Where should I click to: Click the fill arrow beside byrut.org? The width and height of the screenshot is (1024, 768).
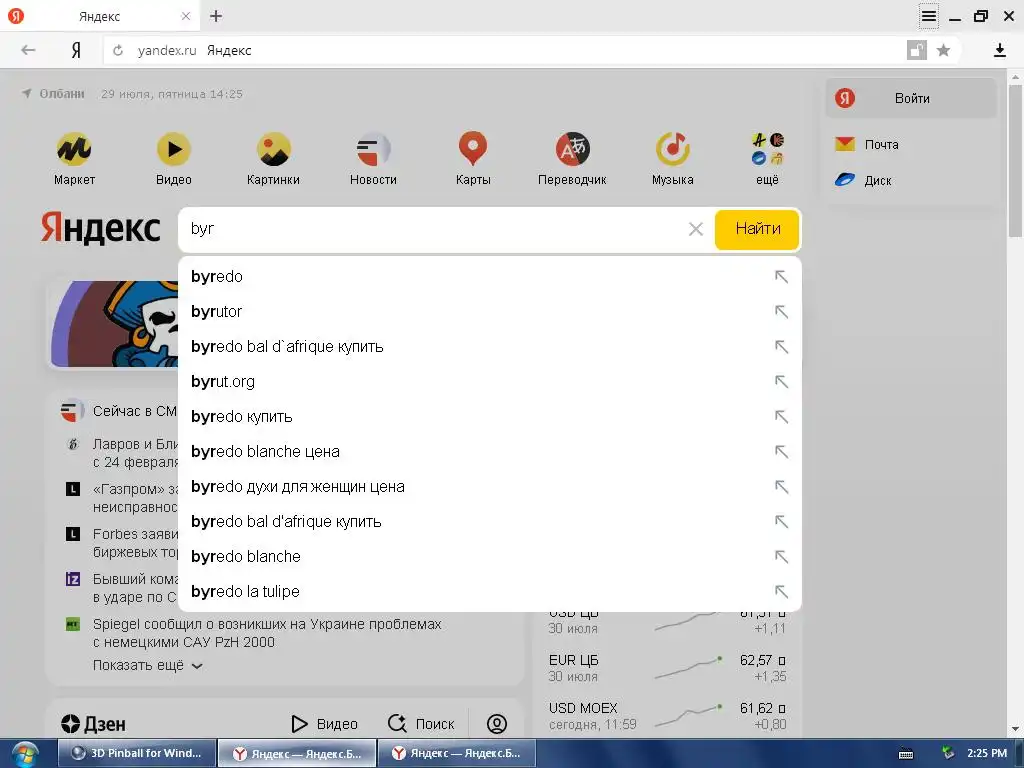point(781,381)
